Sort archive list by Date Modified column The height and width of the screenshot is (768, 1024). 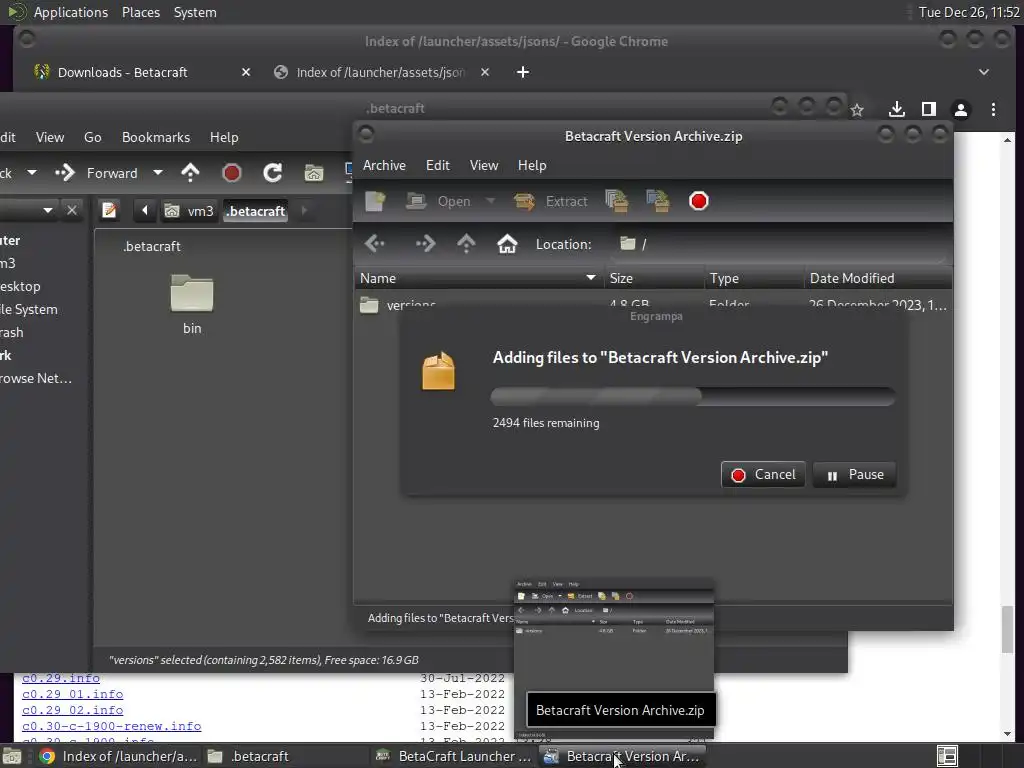[878, 278]
